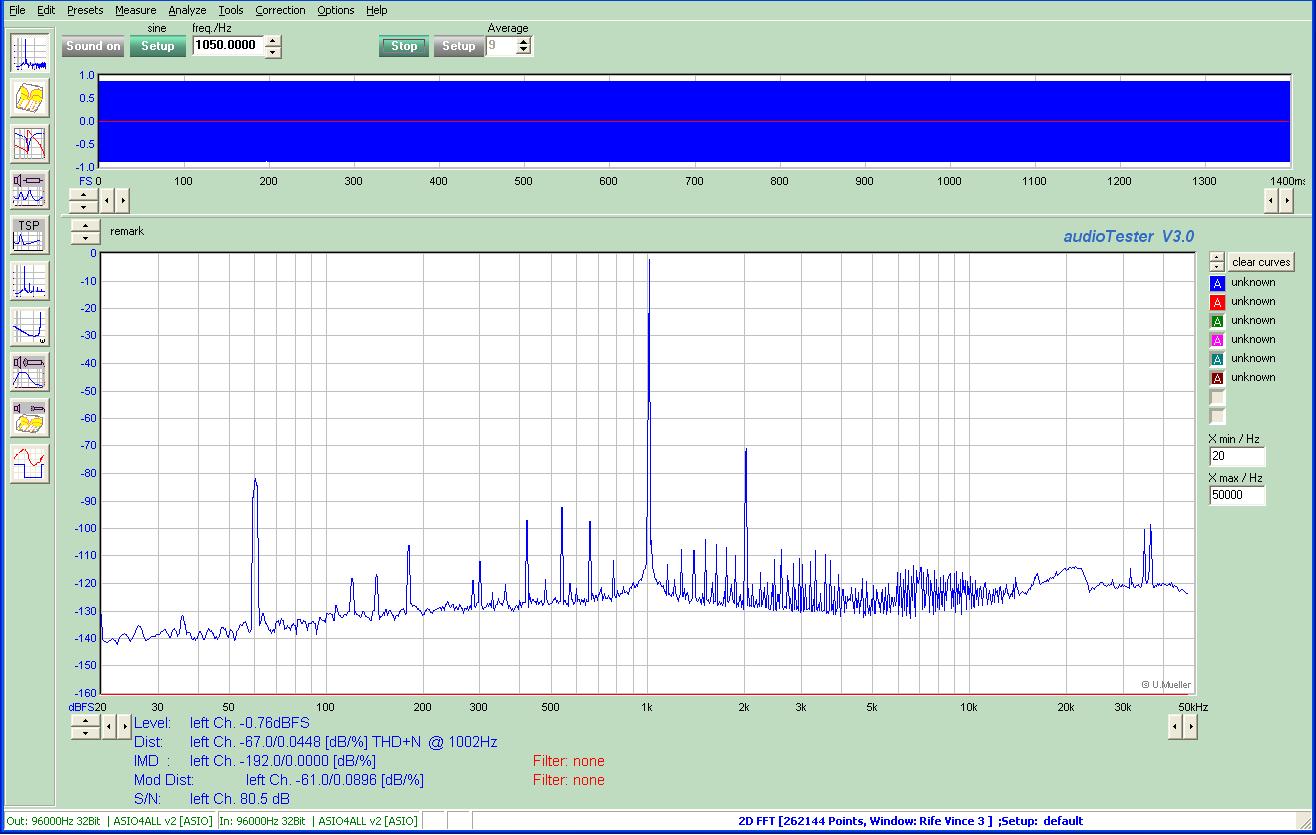Open the Help menu
1316x835 pixels.
[x=376, y=10]
